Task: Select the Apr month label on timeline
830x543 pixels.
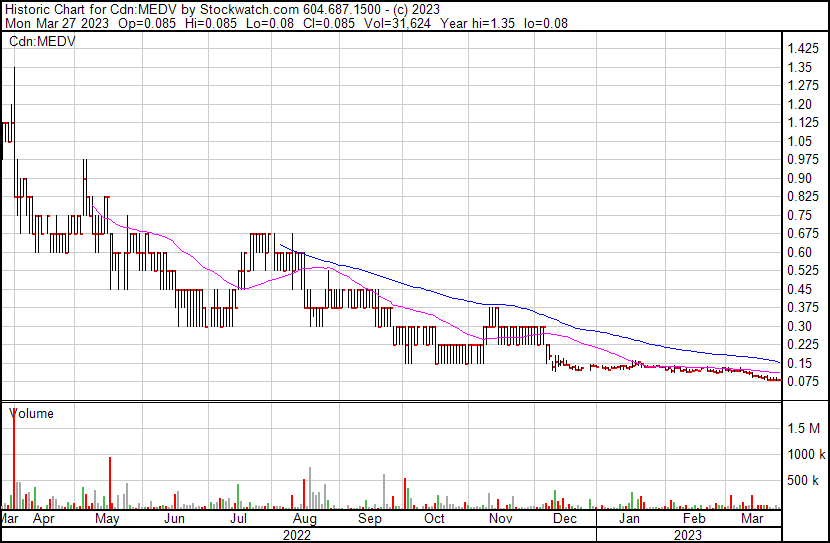Action: tap(43, 519)
